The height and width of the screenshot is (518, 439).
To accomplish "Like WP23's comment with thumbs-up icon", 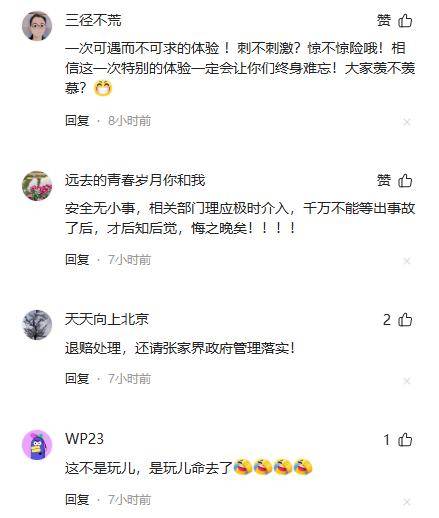I will pos(405,440).
